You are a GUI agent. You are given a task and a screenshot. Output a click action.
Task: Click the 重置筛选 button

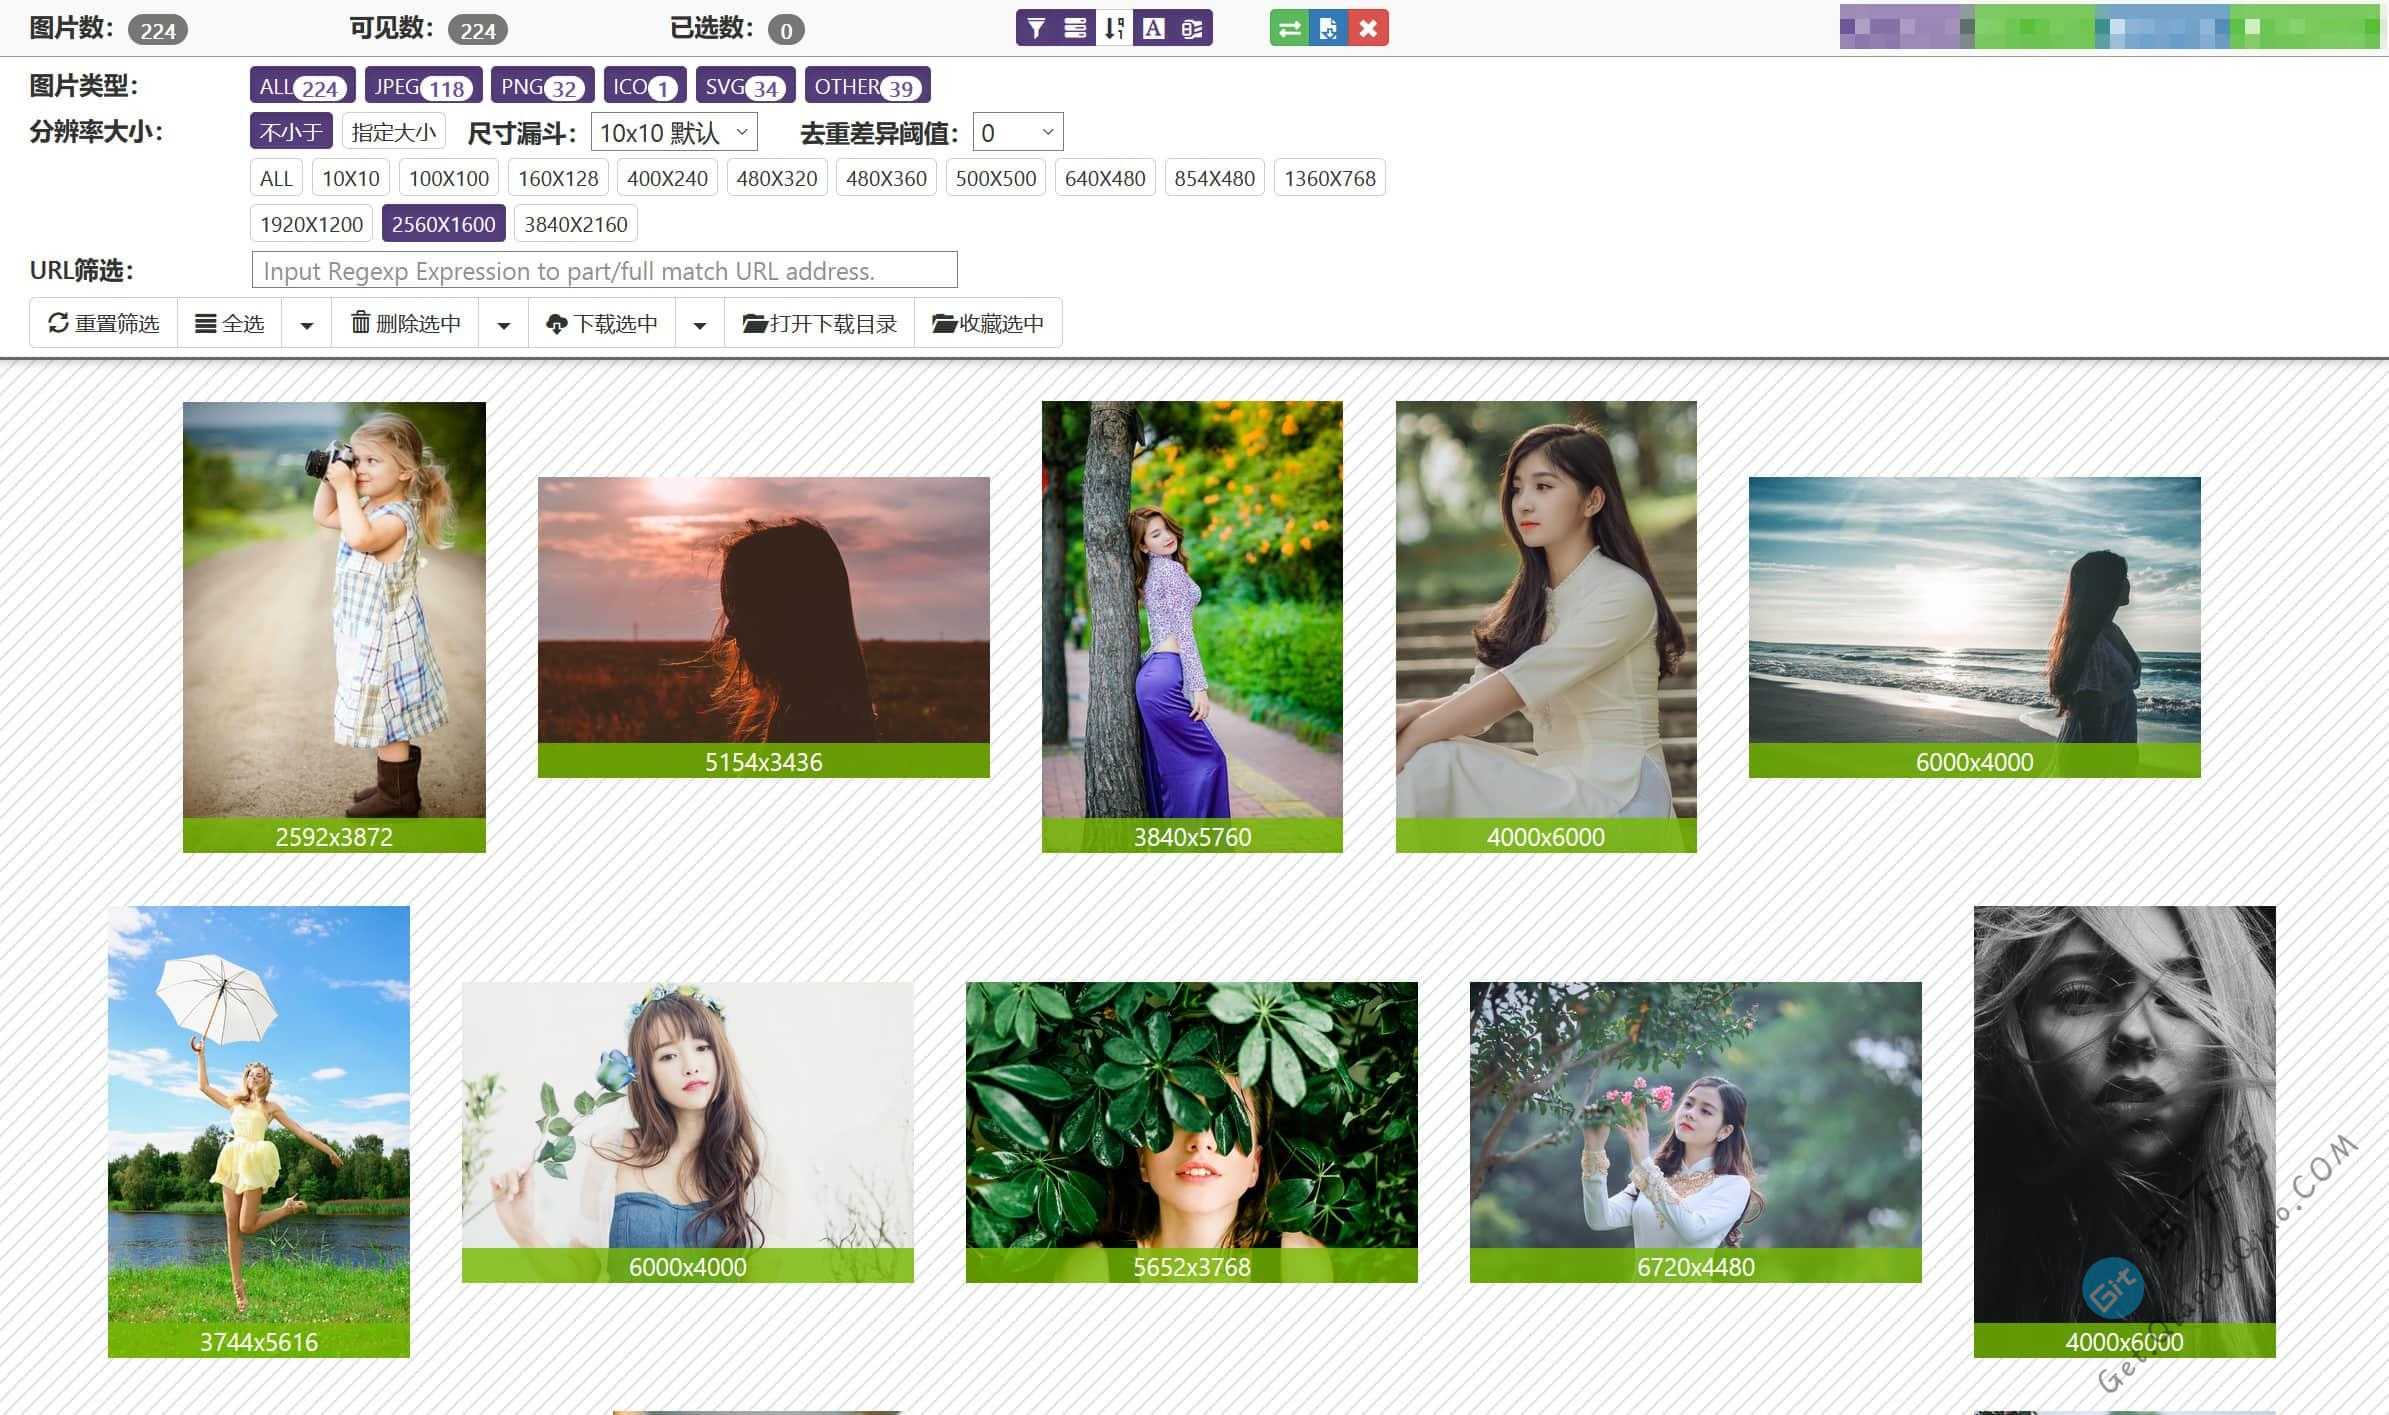104,323
